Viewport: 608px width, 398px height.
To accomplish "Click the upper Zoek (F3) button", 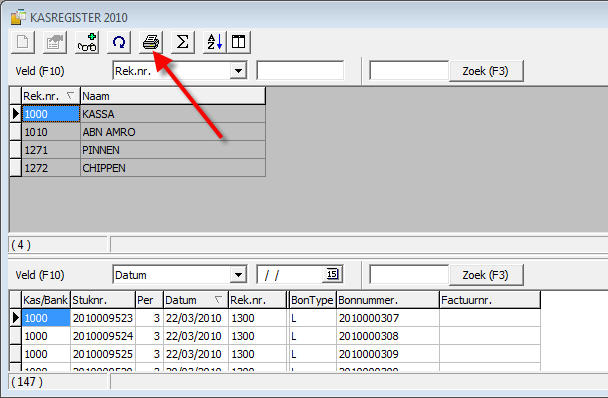I will pos(486,71).
